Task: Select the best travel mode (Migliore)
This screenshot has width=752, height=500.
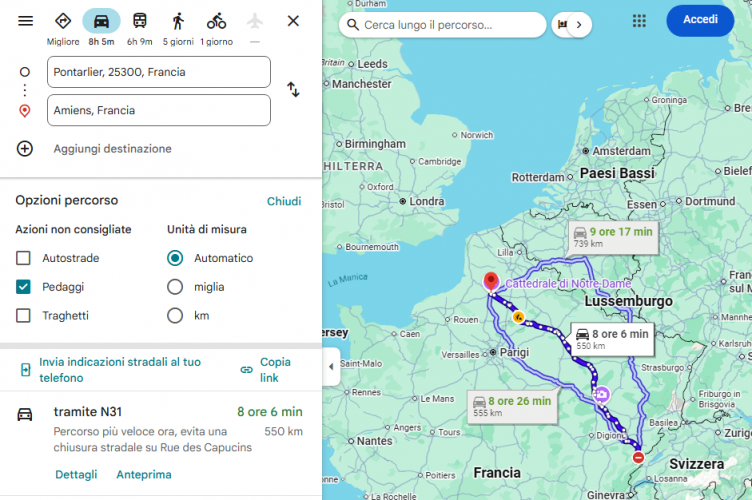Action: click(x=63, y=28)
